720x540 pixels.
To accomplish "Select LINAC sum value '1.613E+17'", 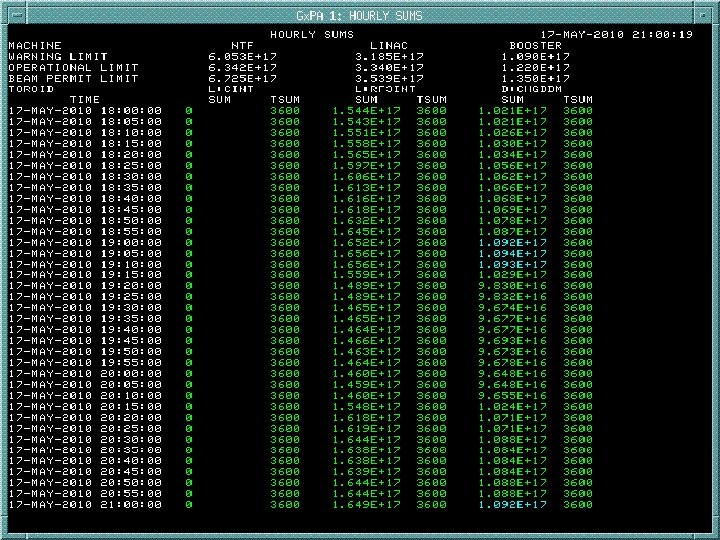I will pyautogui.click(x=366, y=187).
